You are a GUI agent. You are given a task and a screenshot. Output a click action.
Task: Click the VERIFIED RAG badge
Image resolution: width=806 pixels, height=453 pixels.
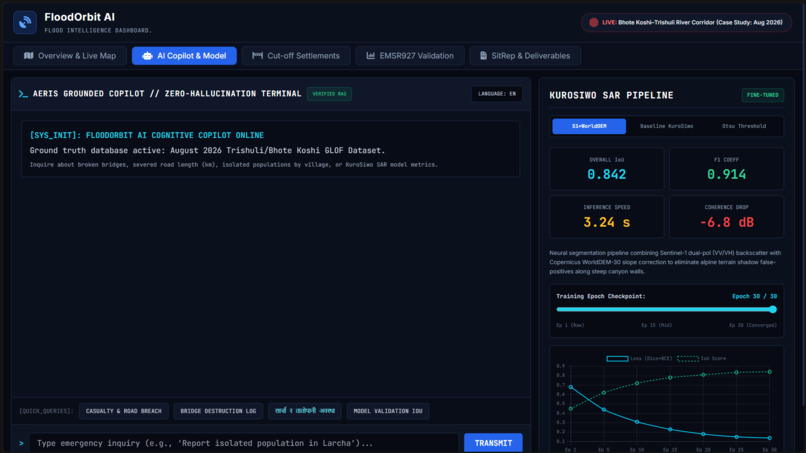[329, 94]
